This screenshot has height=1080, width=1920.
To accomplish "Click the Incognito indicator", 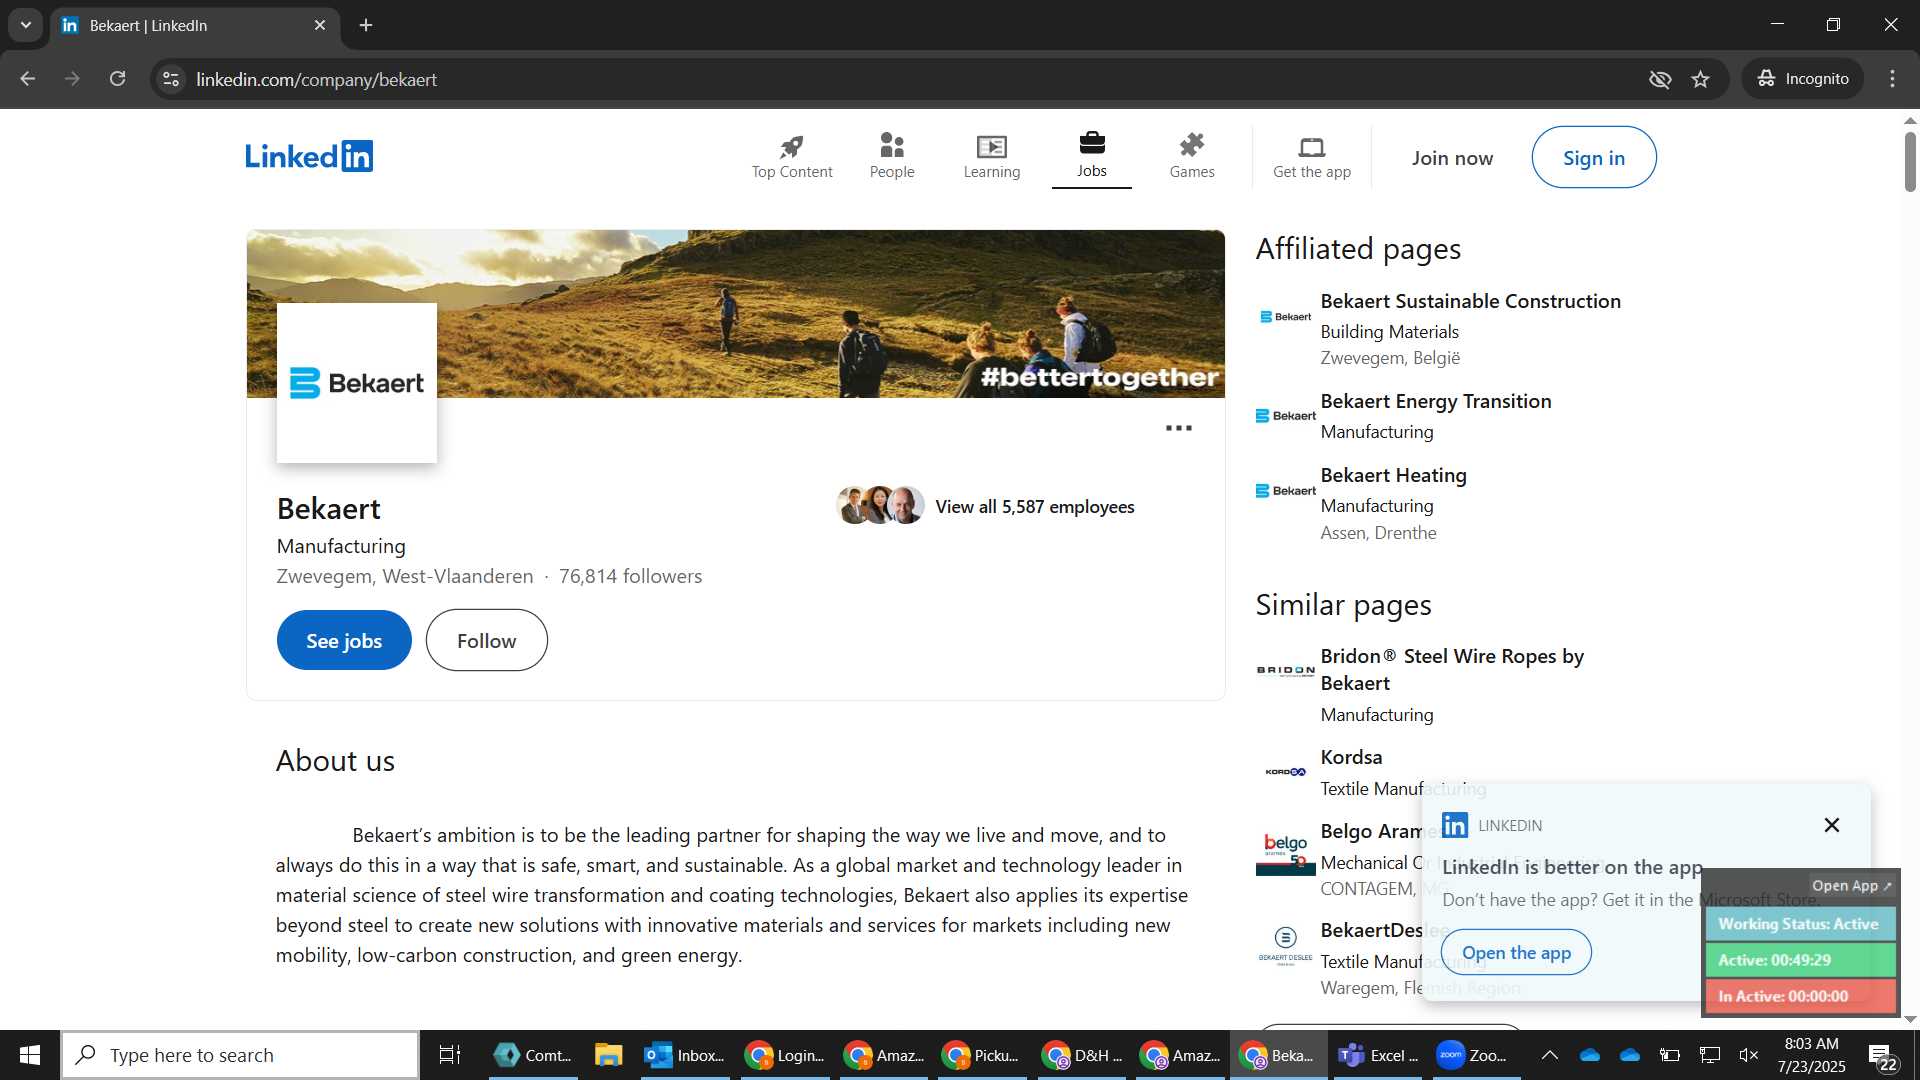I will point(1804,79).
